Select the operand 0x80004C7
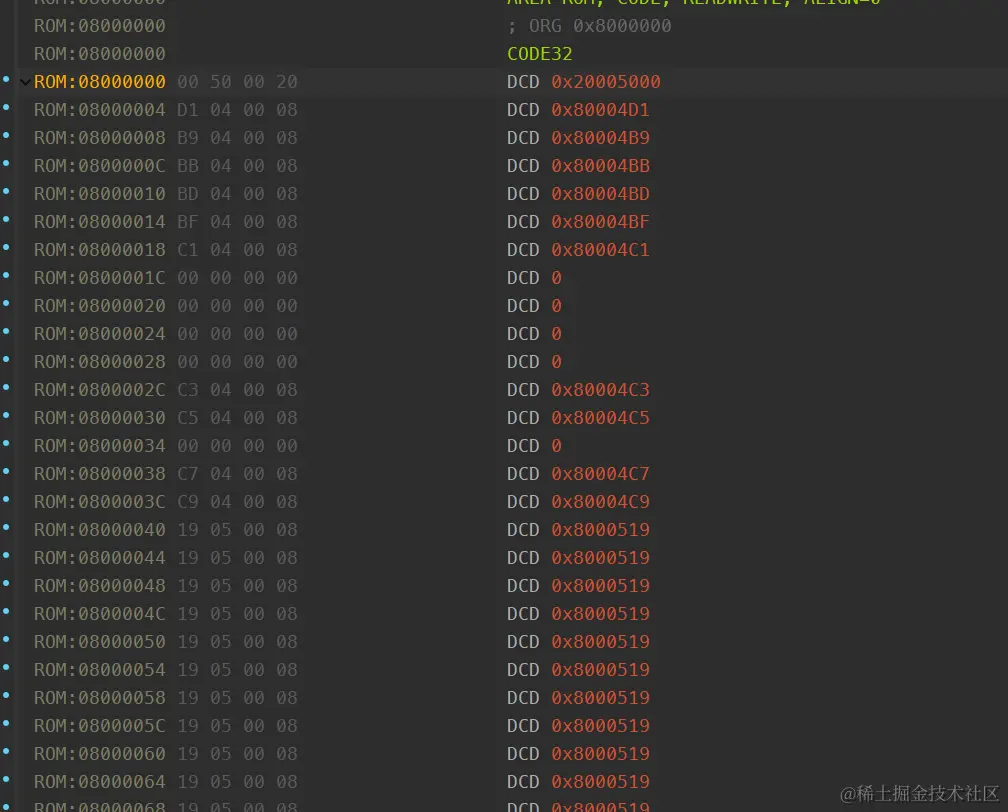The height and width of the screenshot is (812, 1008). click(600, 474)
